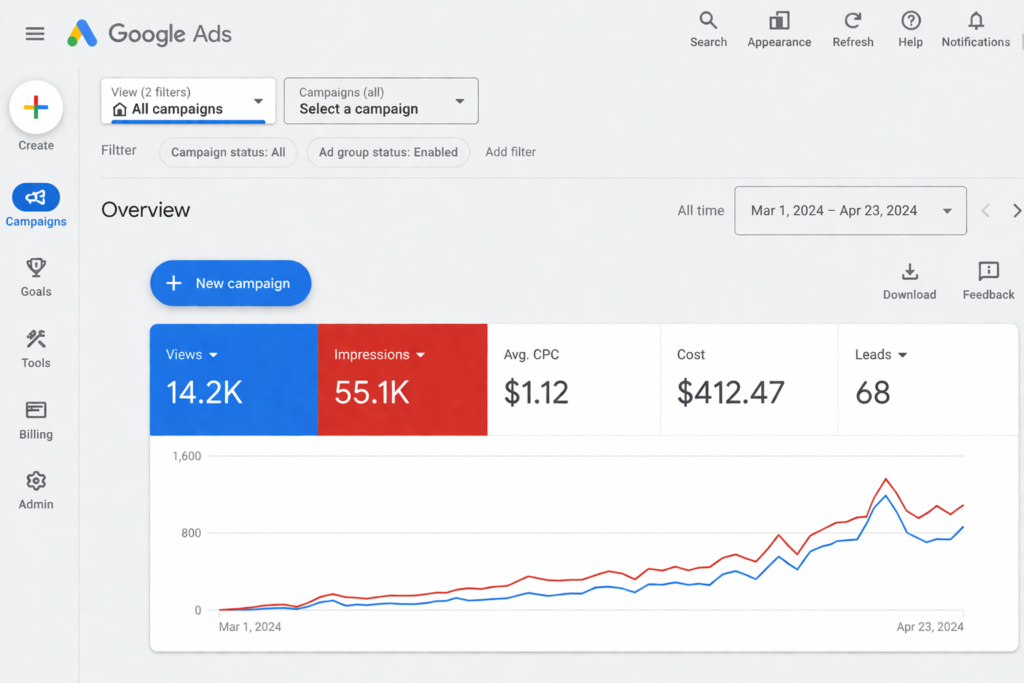The width and height of the screenshot is (1024, 683).
Task: Open the Feedback icon
Action: click(988, 272)
